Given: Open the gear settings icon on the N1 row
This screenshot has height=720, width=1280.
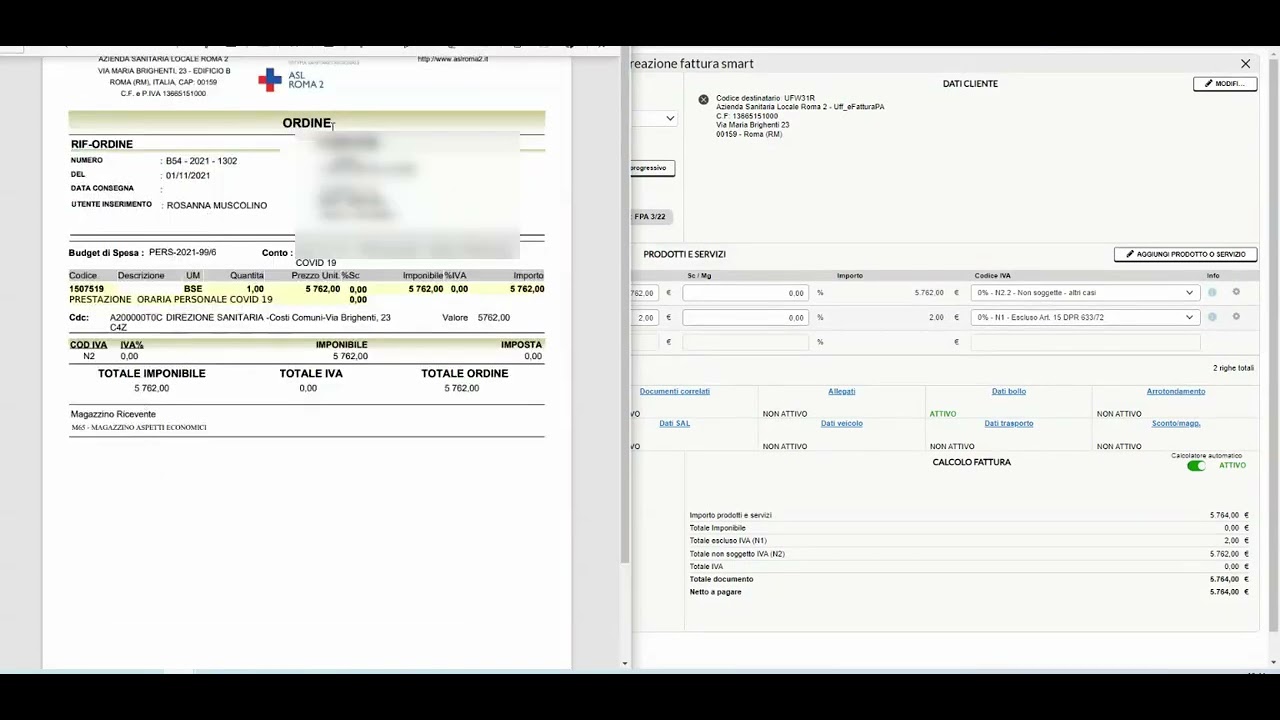Looking at the screenshot, I should click(x=1236, y=317).
